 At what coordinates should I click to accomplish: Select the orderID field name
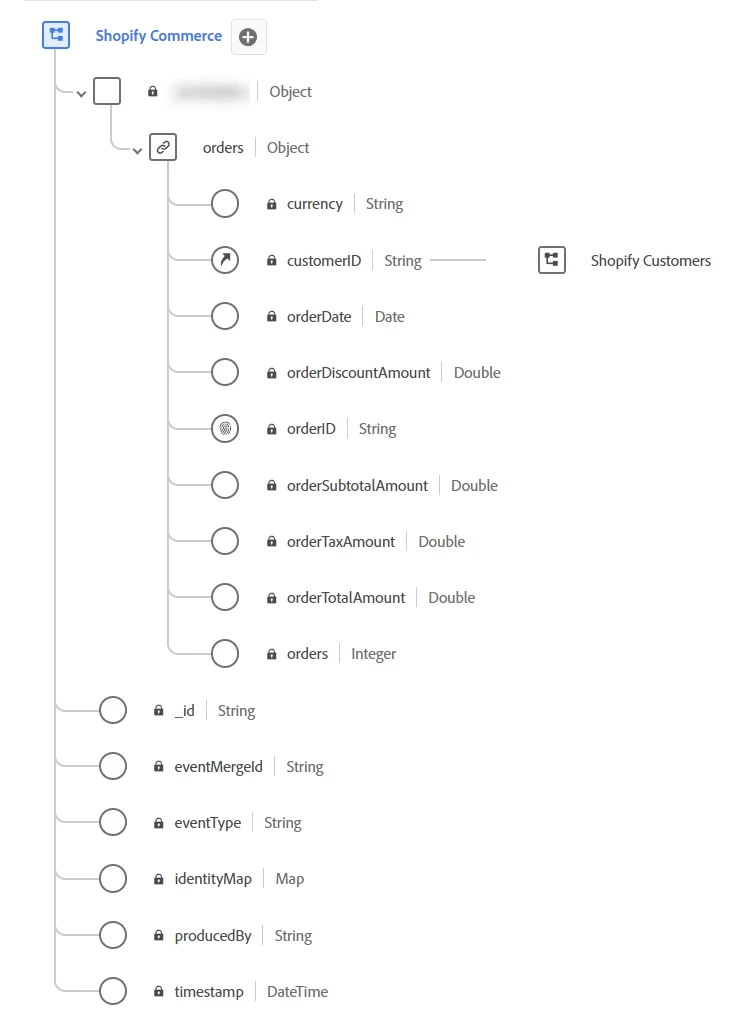coord(311,429)
